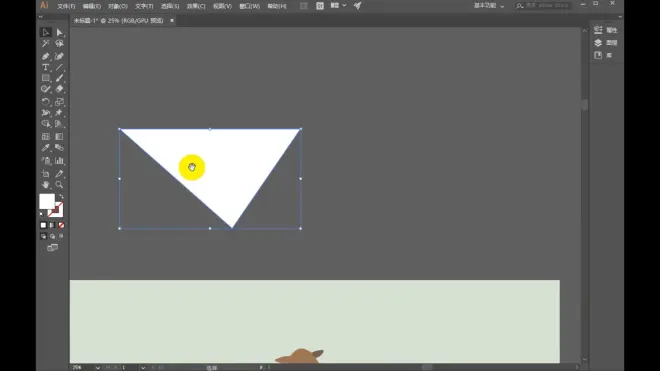Select the Lasso tool
The height and width of the screenshot is (371, 660).
pyautogui.click(x=59, y=43)
